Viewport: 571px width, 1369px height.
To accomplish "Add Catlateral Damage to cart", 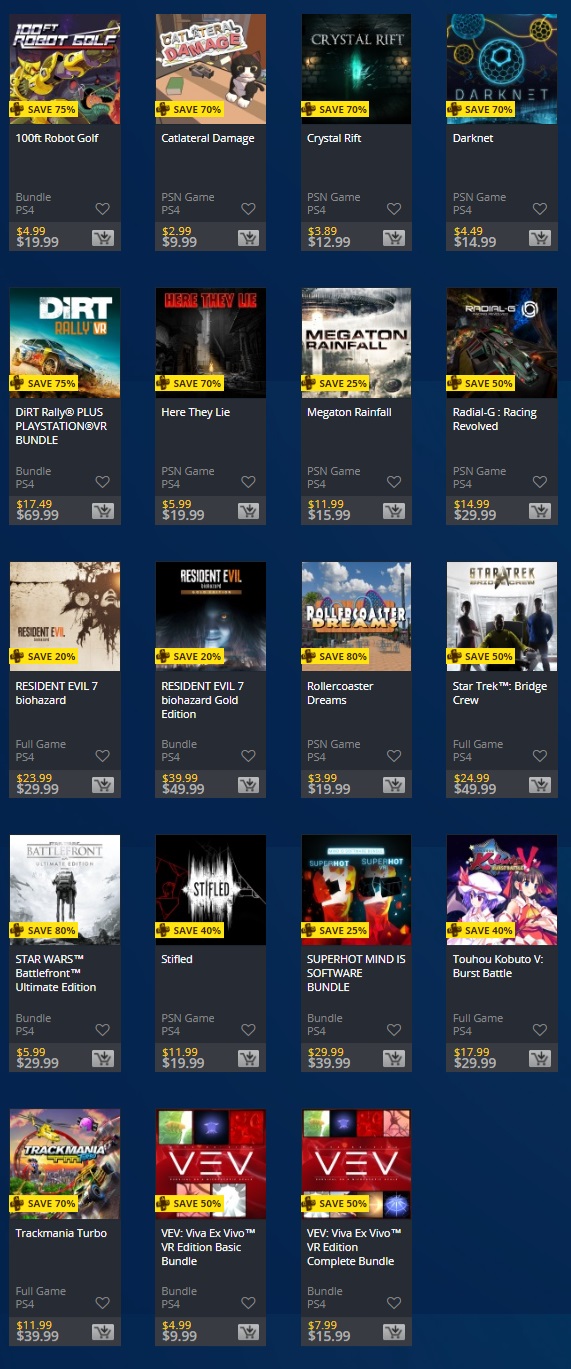I will 249,238.
